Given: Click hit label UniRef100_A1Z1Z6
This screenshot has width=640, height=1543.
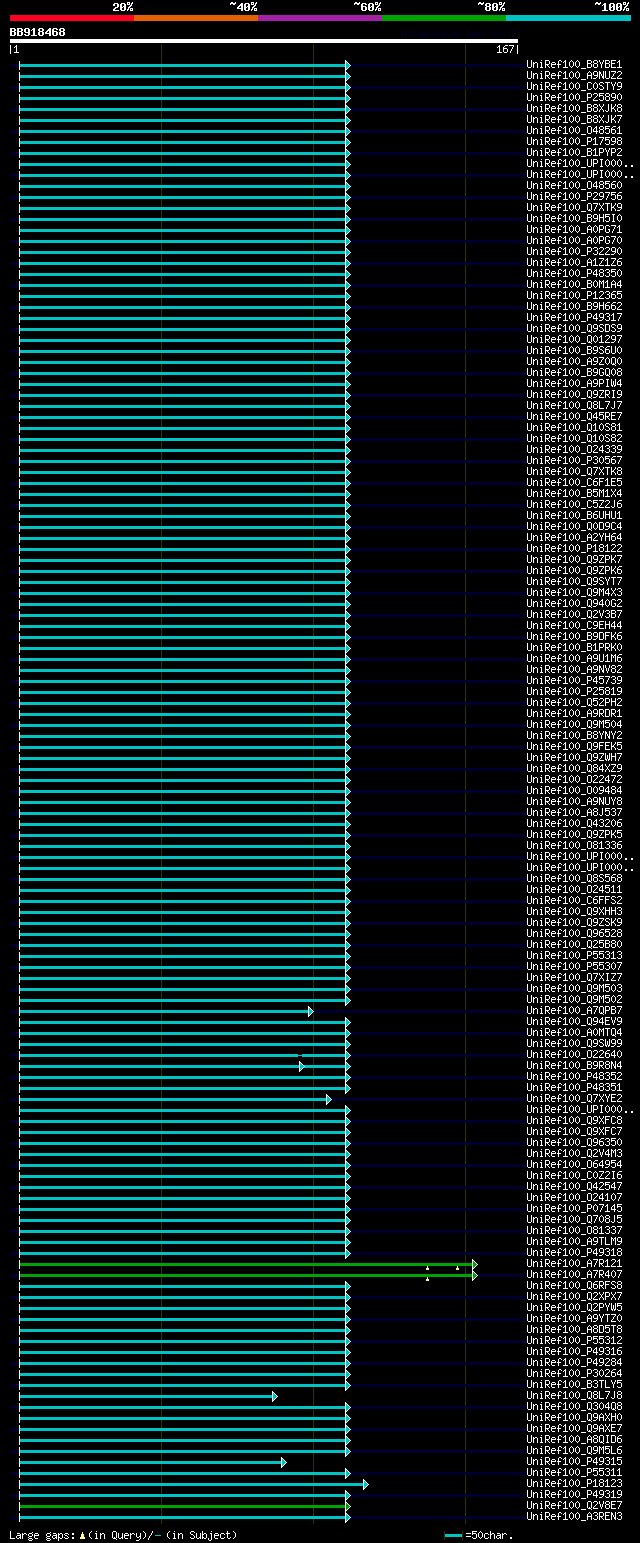Looking at the screenshot, I should pyautogui.click(x=574, y=263).
